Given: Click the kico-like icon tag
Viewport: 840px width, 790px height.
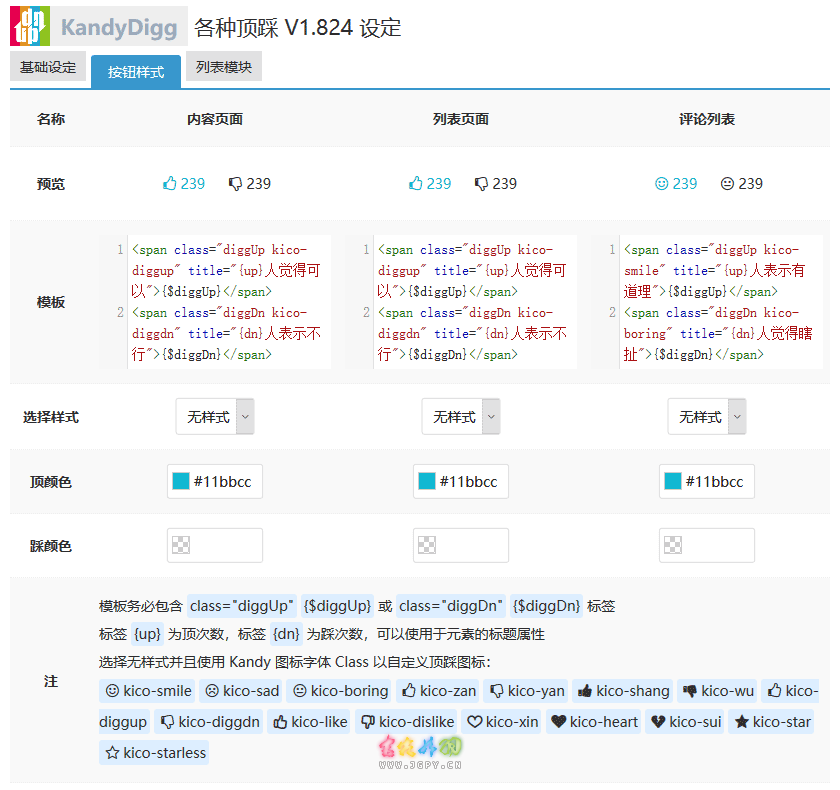Looking at the screenshot, I should click(310, 722).
